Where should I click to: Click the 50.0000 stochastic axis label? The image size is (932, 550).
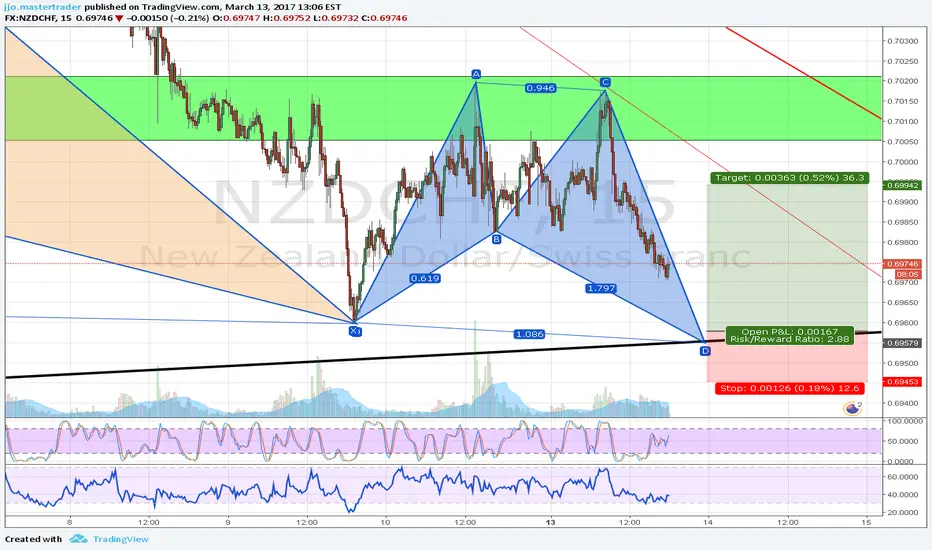coord(905,441)
